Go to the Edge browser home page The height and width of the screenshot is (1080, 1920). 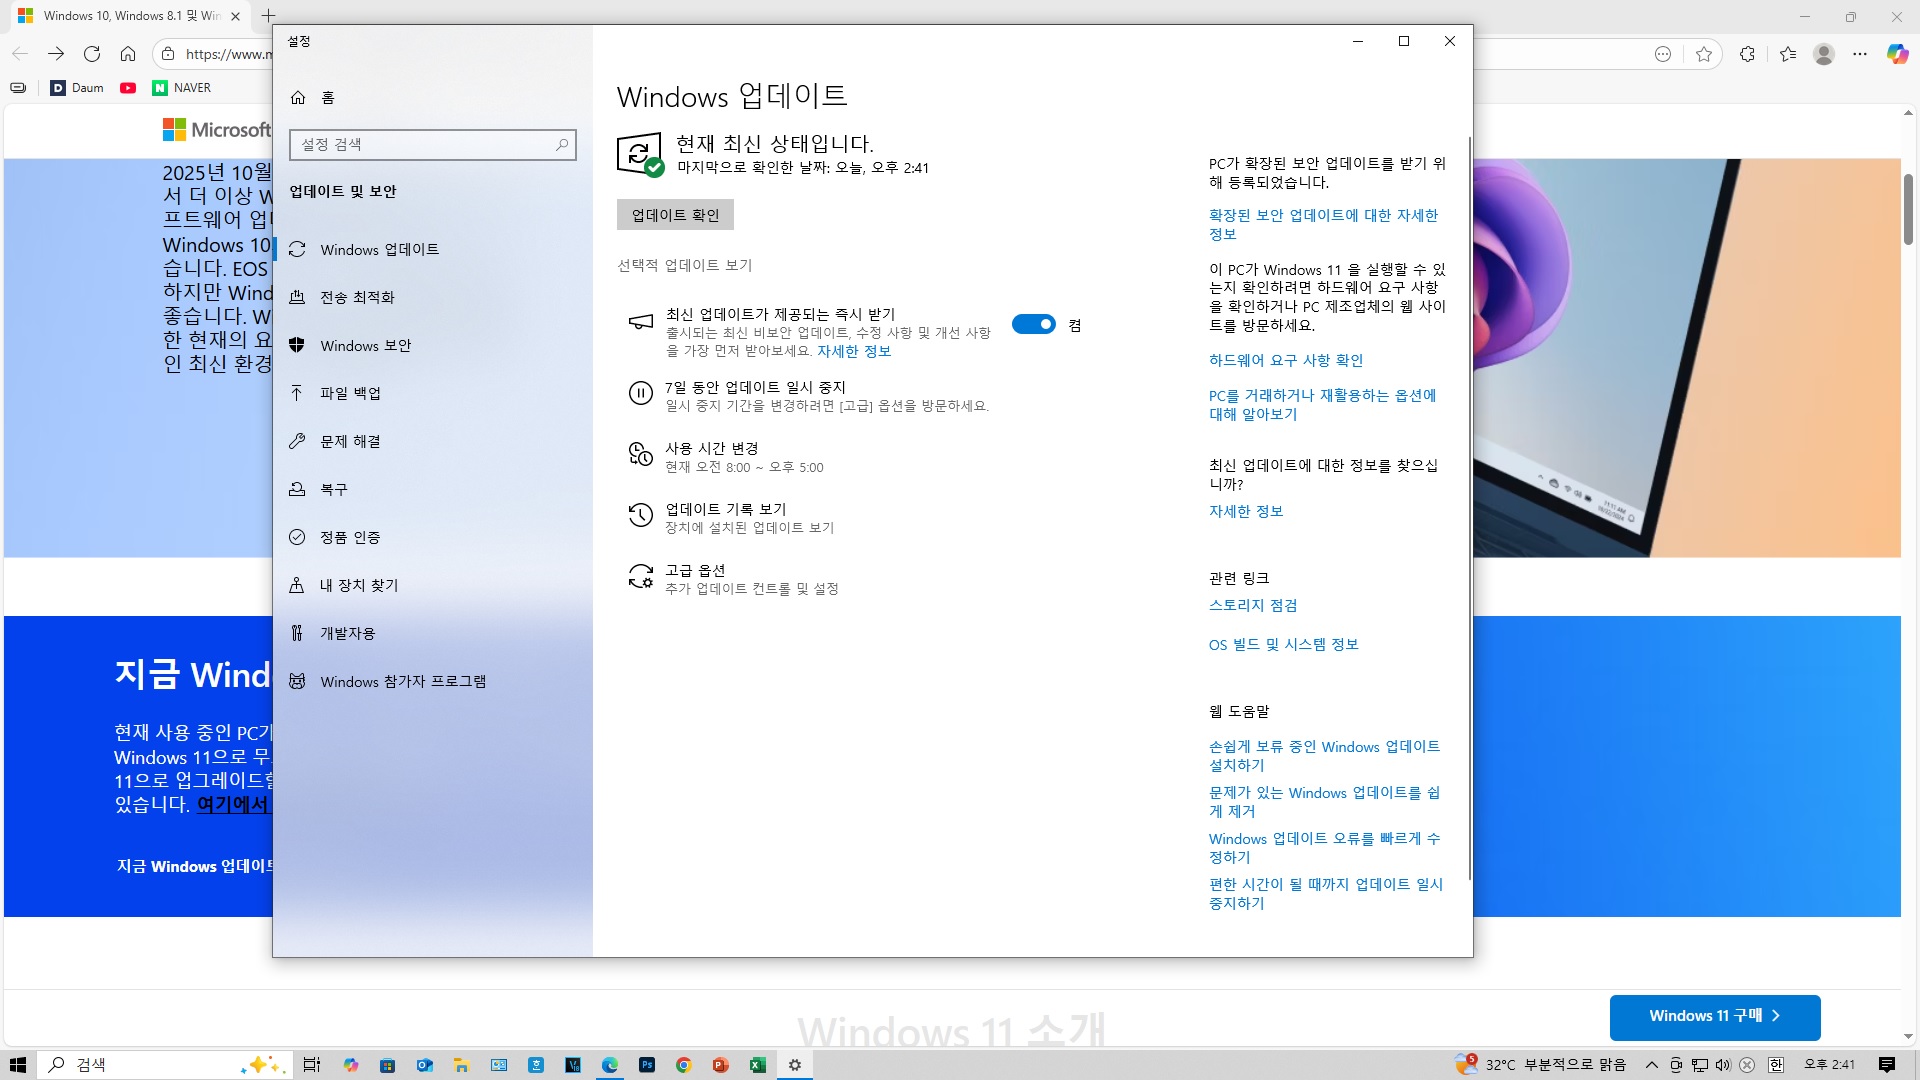(128, 54)
